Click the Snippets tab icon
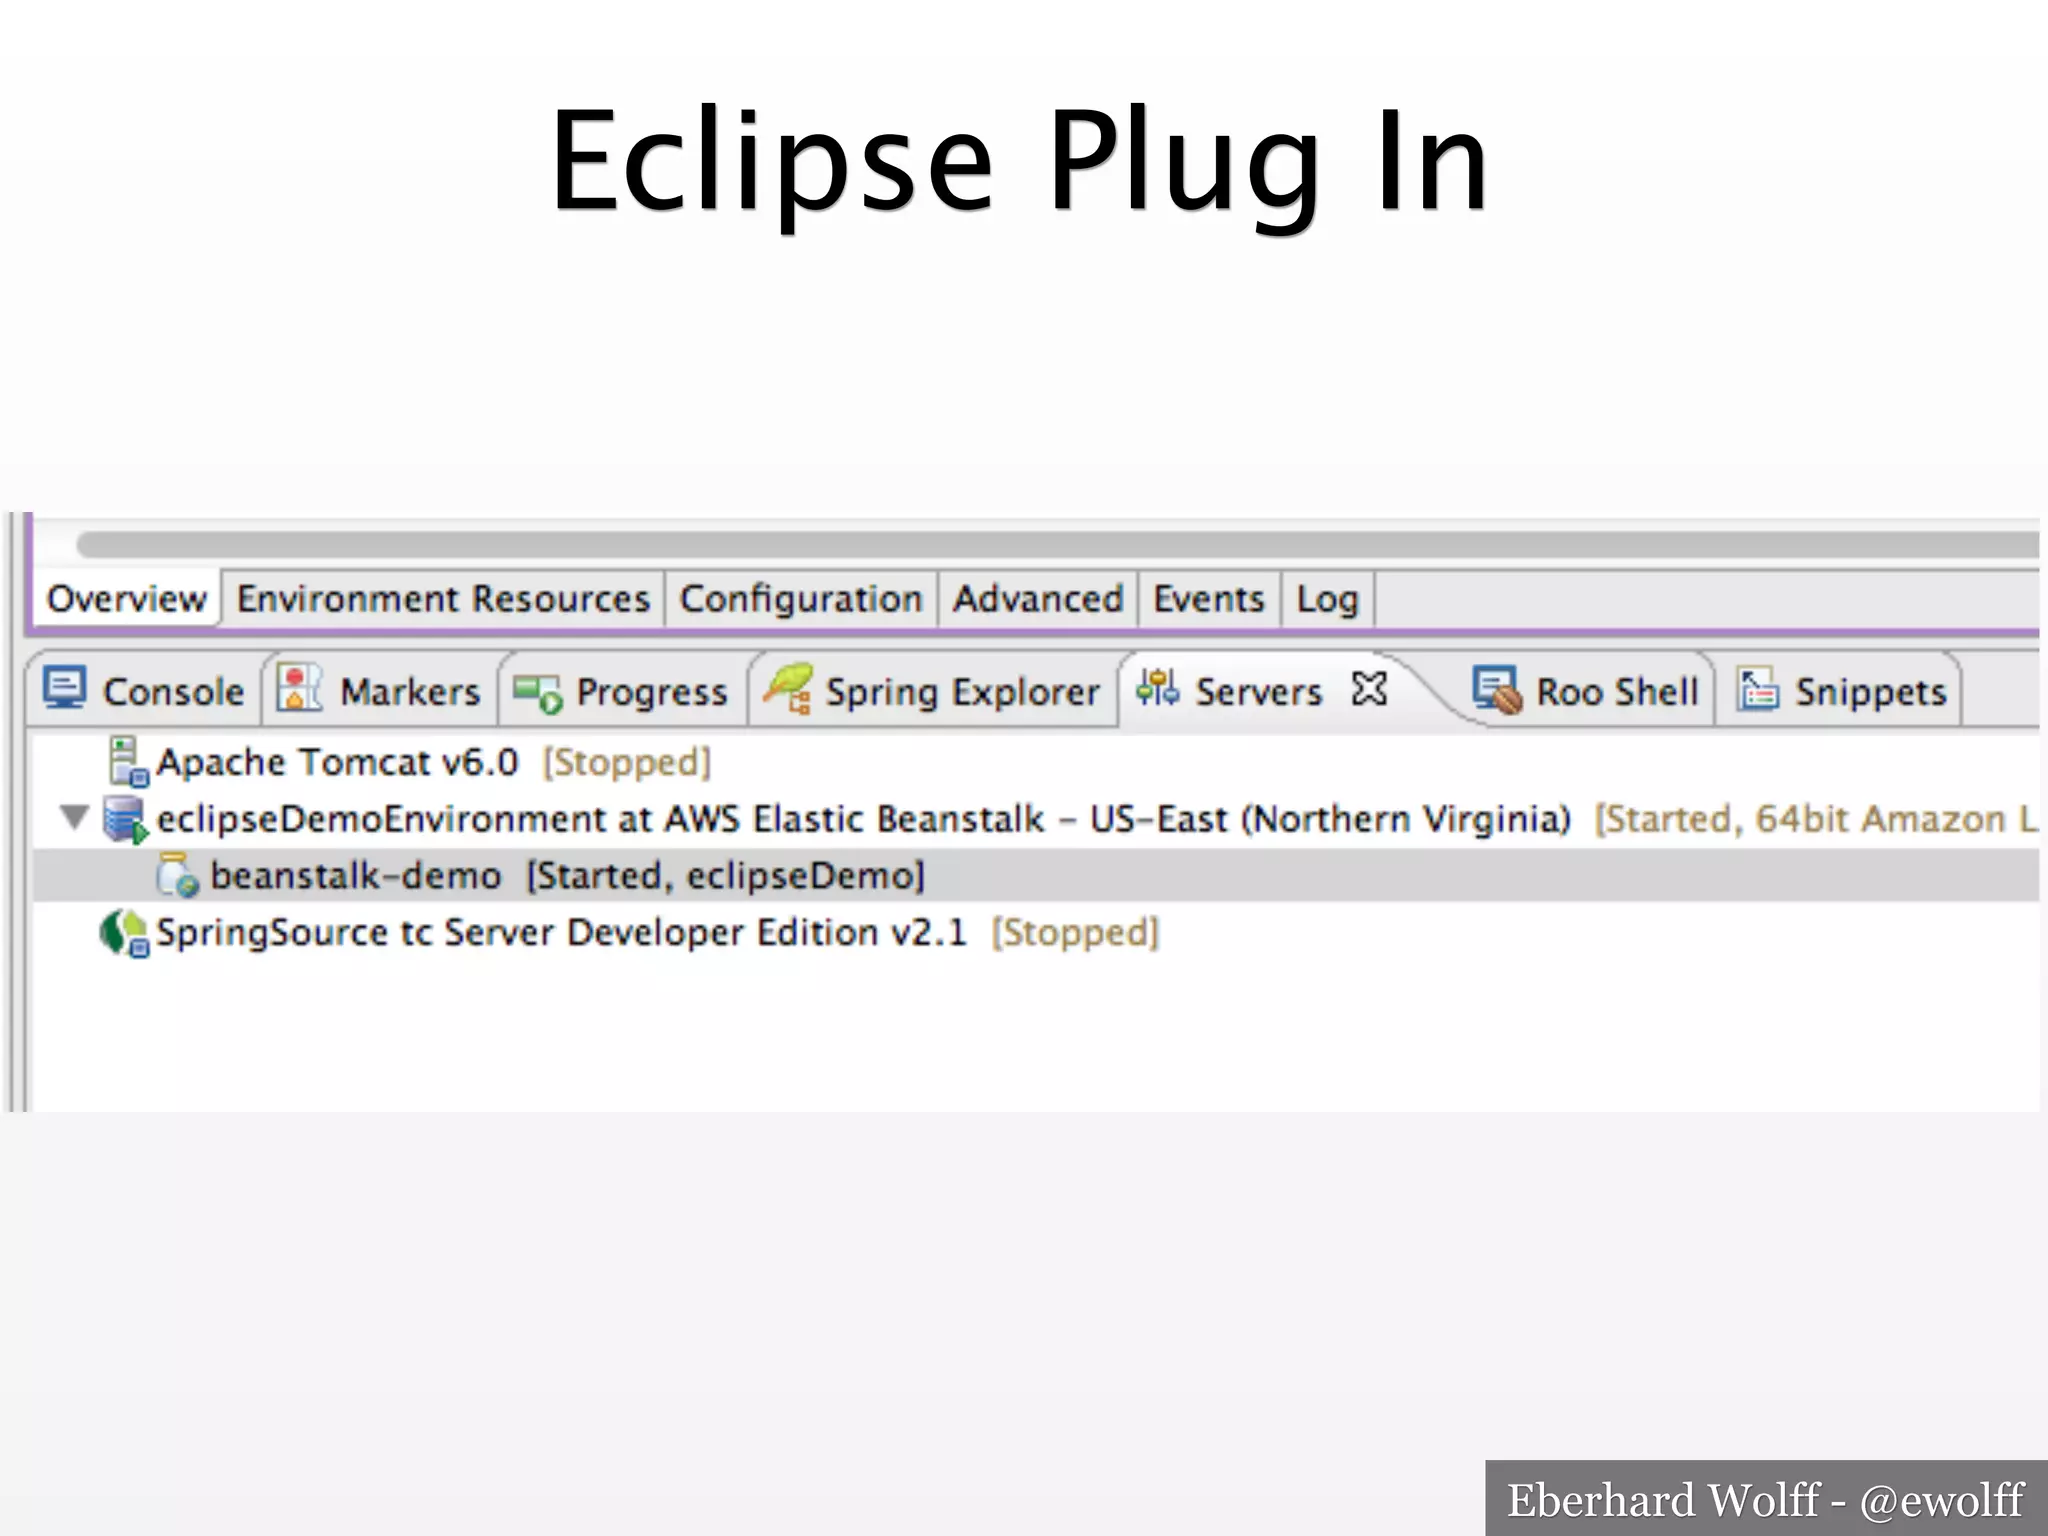 tap(1757, 689)
